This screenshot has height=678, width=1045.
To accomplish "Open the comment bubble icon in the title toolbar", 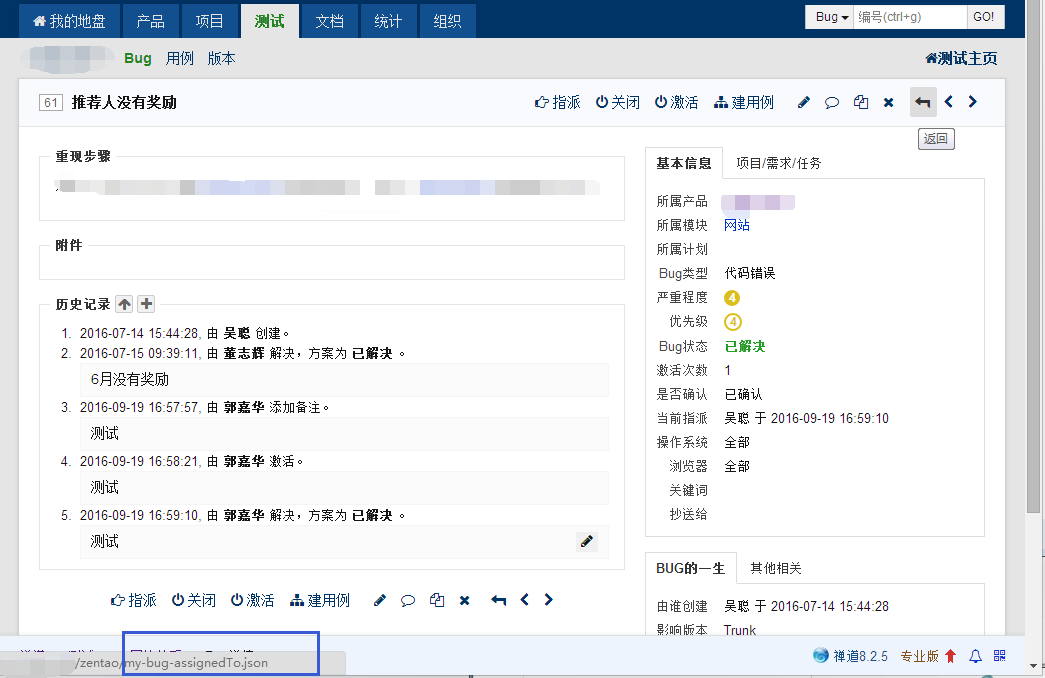I will click(831, 102).
